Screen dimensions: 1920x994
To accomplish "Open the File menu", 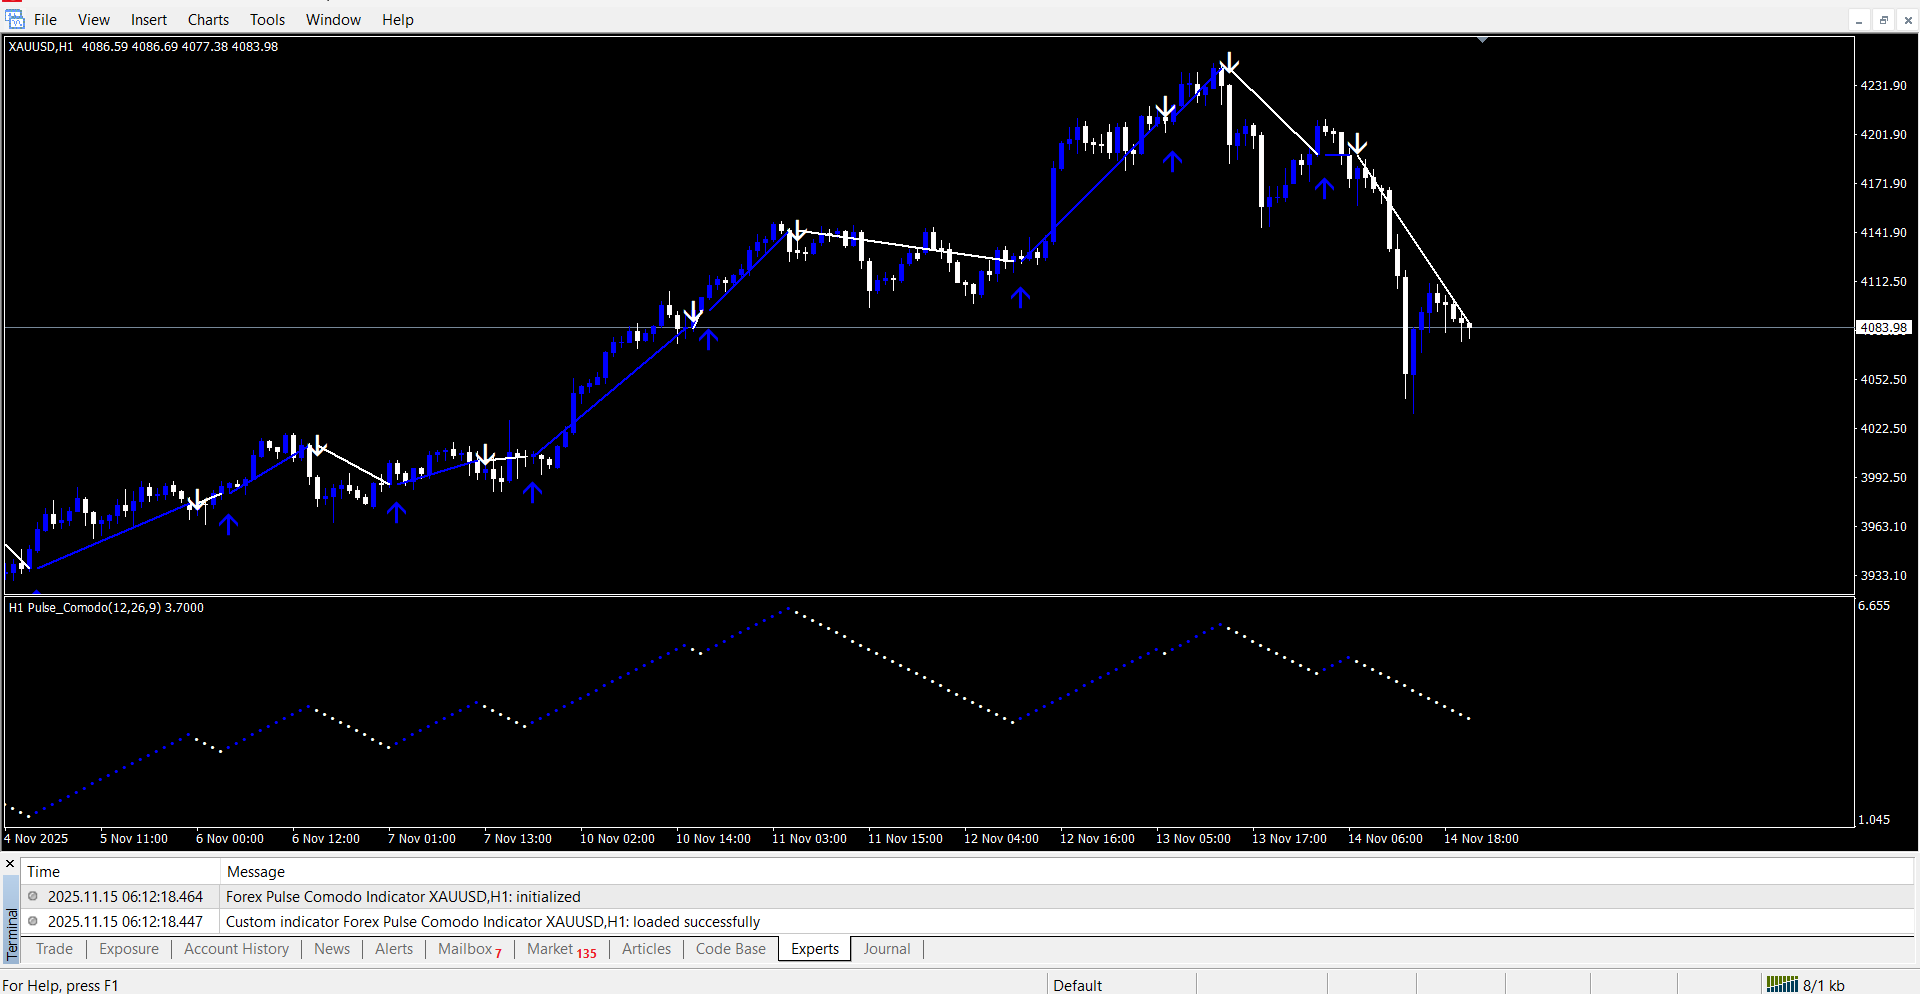I will coord(45,20).
